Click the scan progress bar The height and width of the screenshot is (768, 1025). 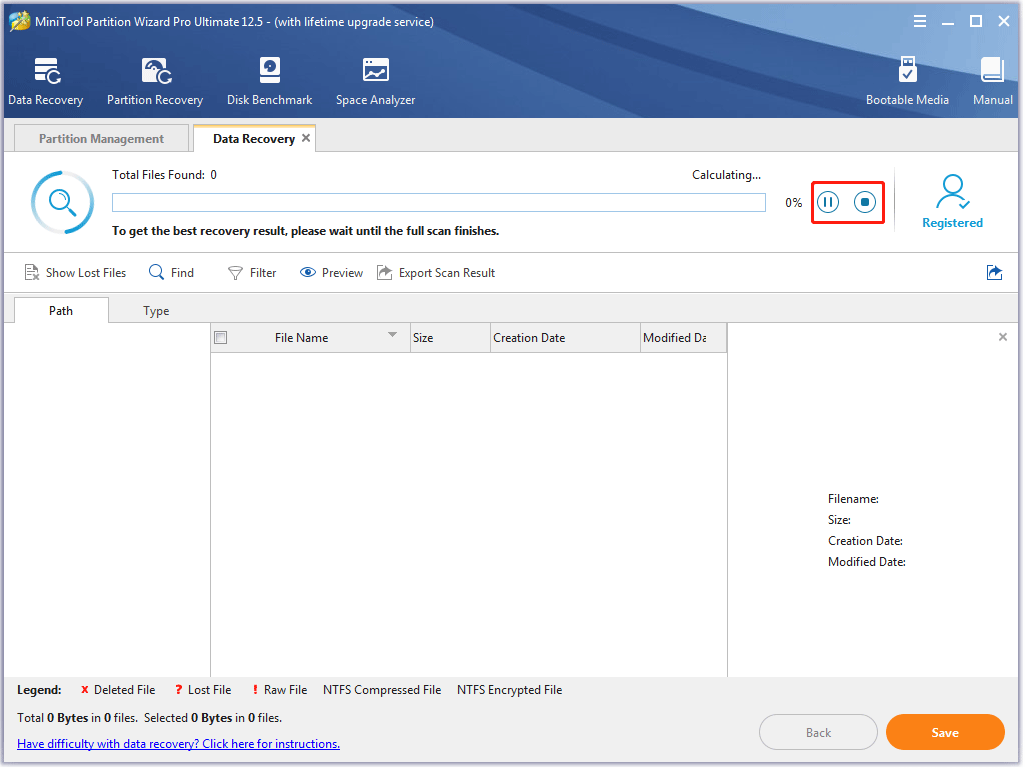(439, 203)
